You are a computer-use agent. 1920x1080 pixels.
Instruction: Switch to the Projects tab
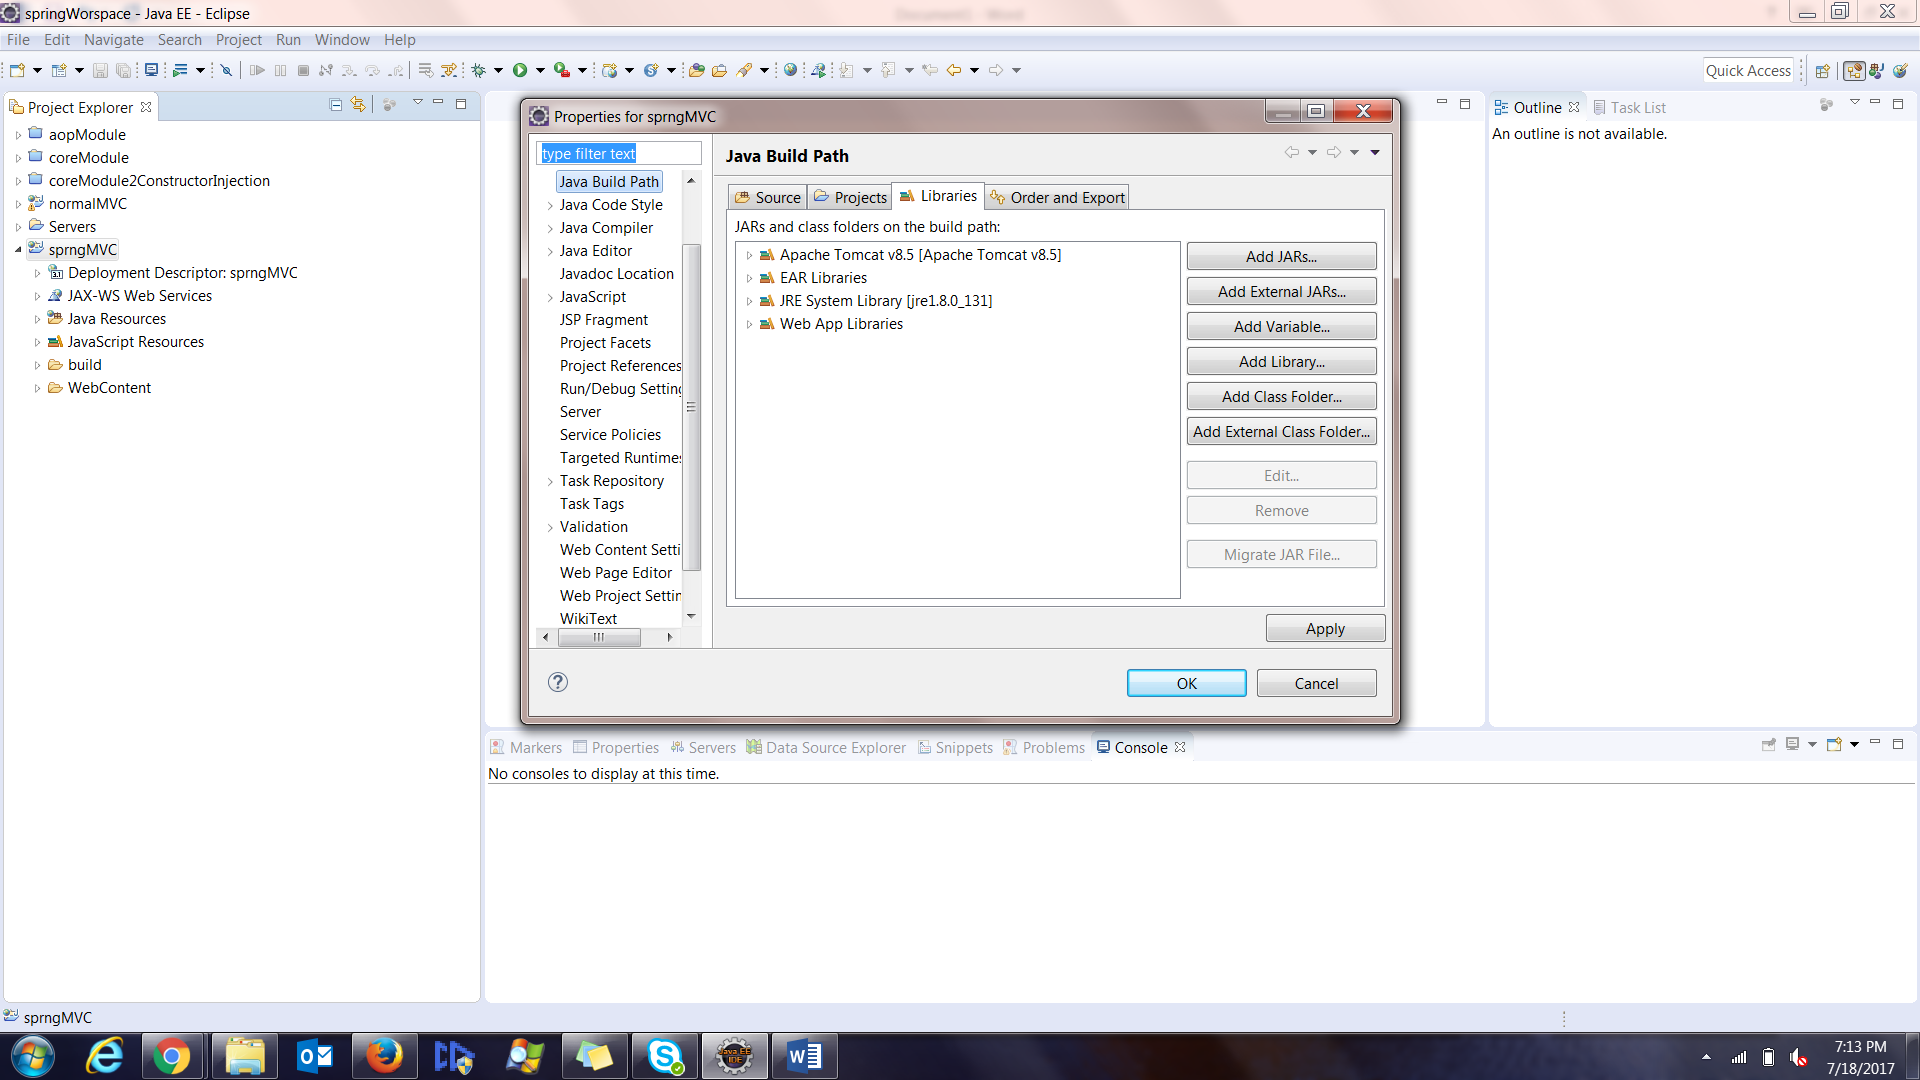(x=849, y=197)
